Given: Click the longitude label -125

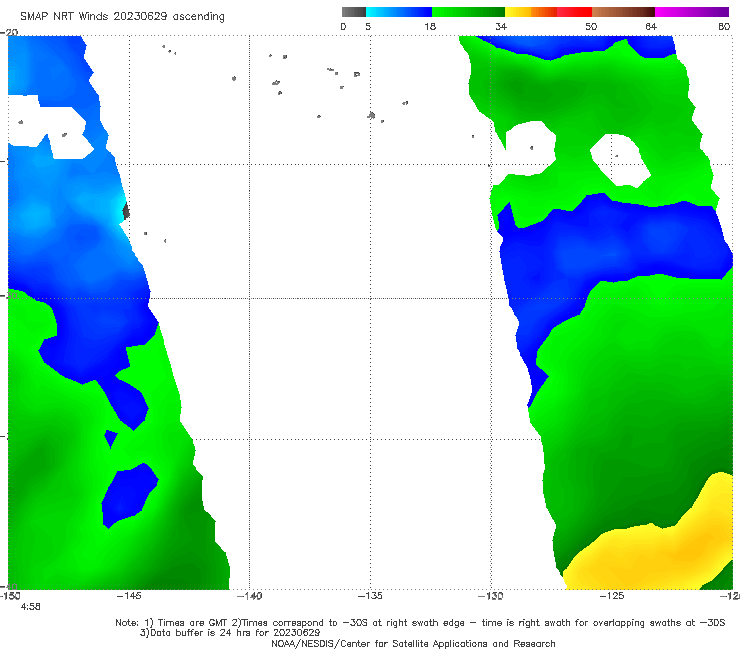Looking at the screenshot, I should [612, 596].
